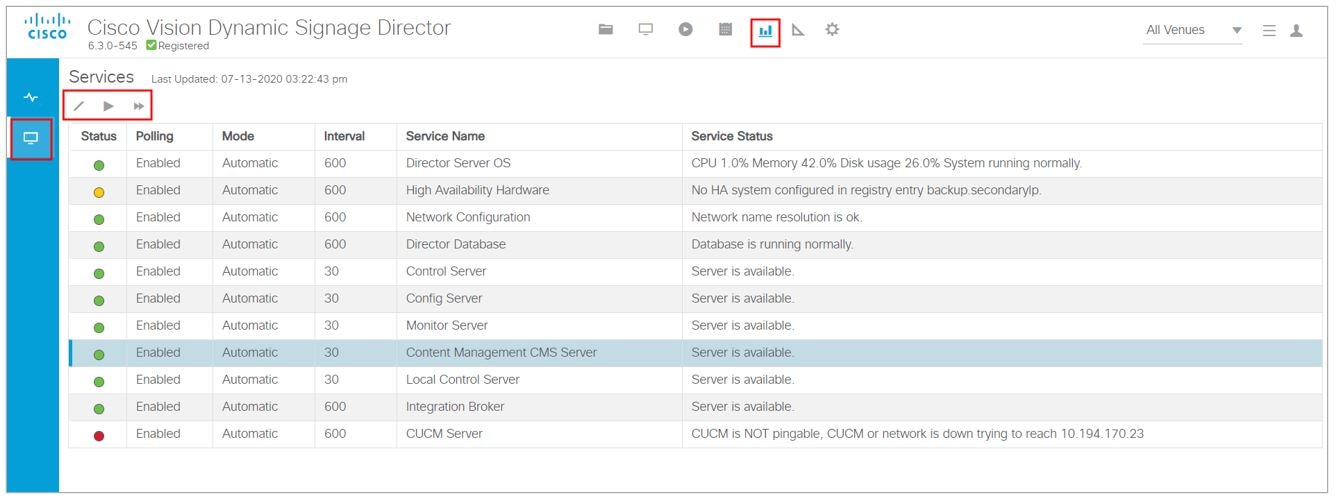Screen dimensions: 1336x500
Task: Click the Cisco logo
Action: [47, 28]
